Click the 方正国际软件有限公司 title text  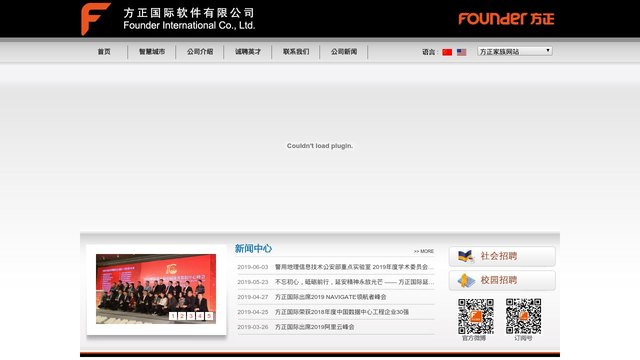(189, 13)
